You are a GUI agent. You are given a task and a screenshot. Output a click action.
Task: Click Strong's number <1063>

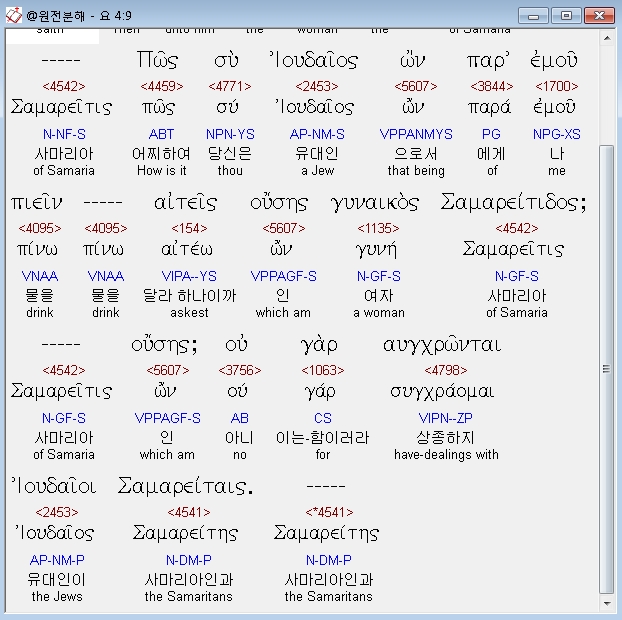point(323,370)
